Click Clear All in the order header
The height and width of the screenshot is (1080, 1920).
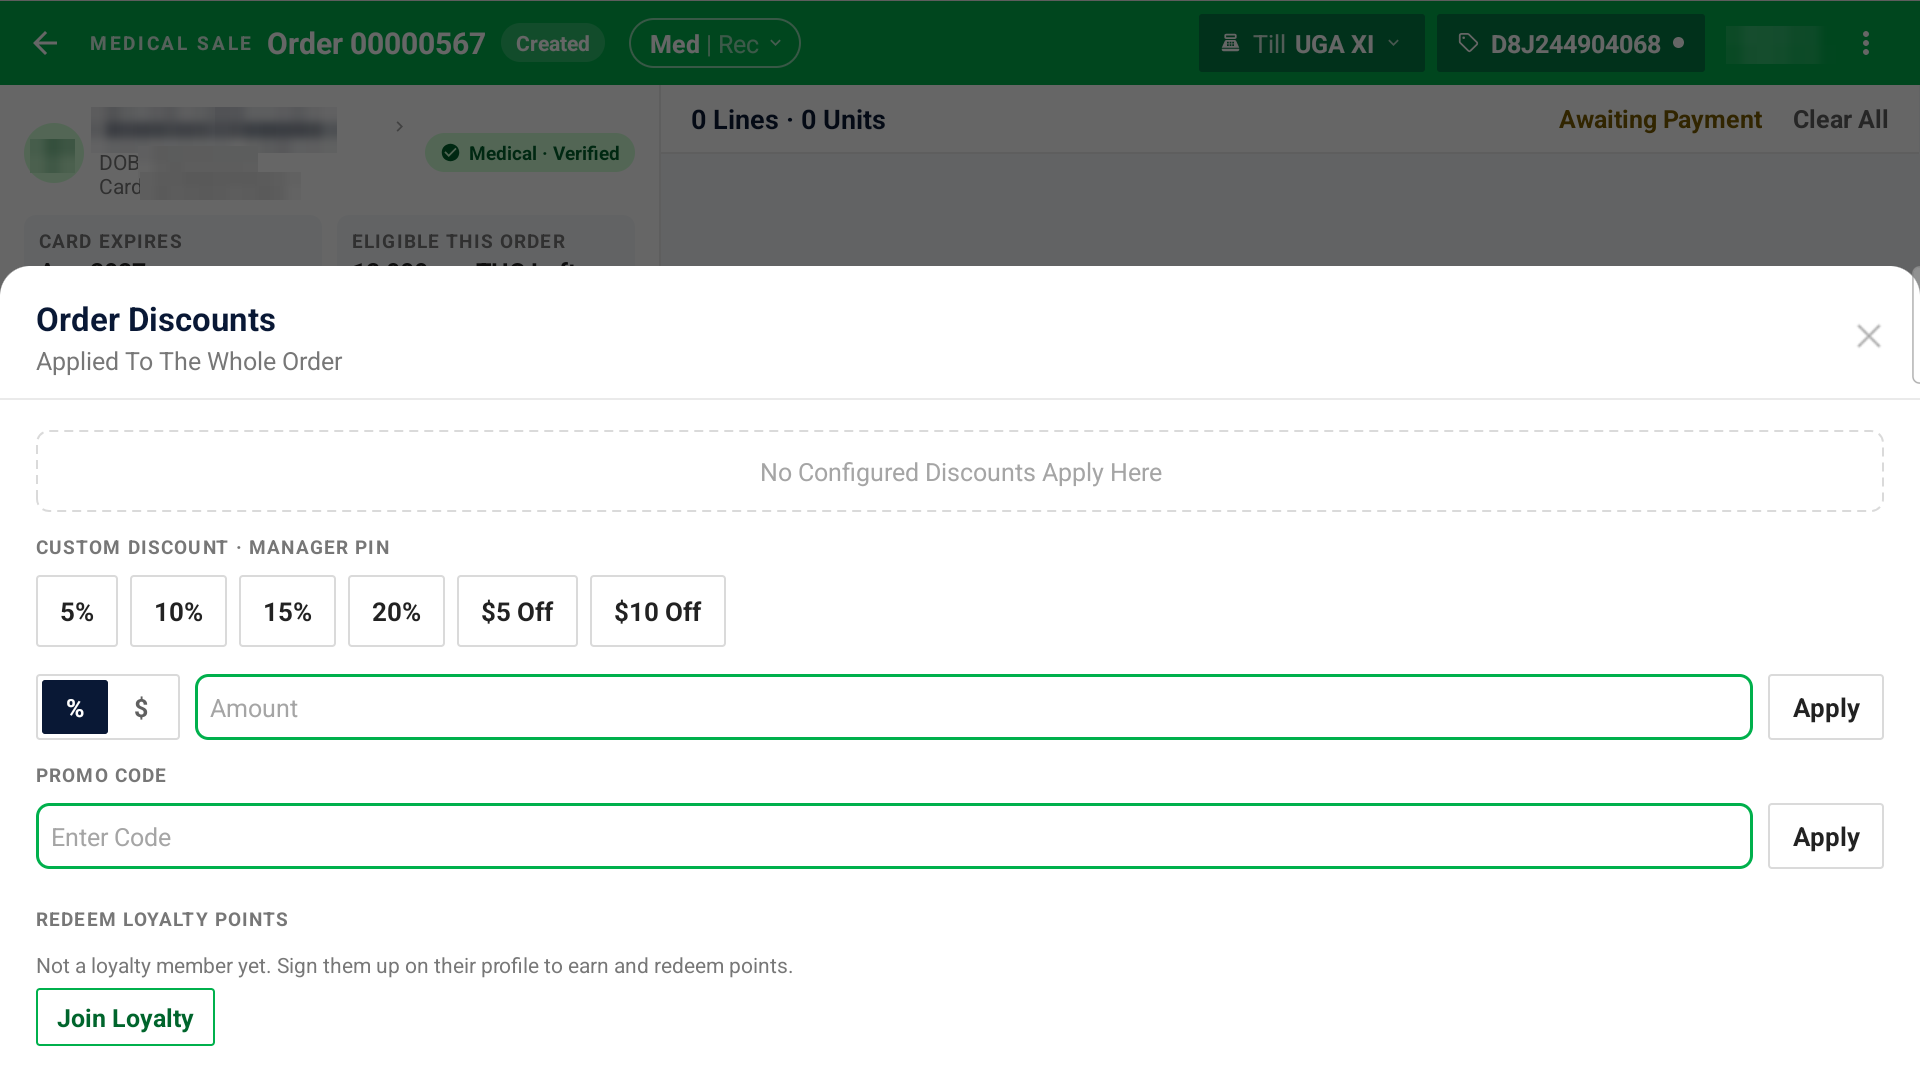pyautogui.click(x=1840, y=120)
